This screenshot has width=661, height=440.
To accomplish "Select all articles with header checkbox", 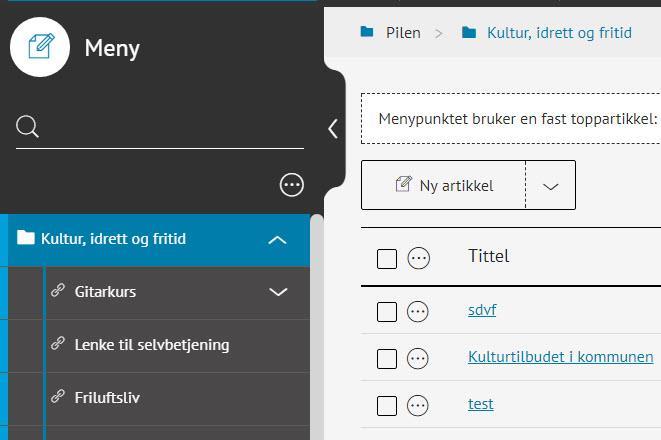I will point(387,259).
